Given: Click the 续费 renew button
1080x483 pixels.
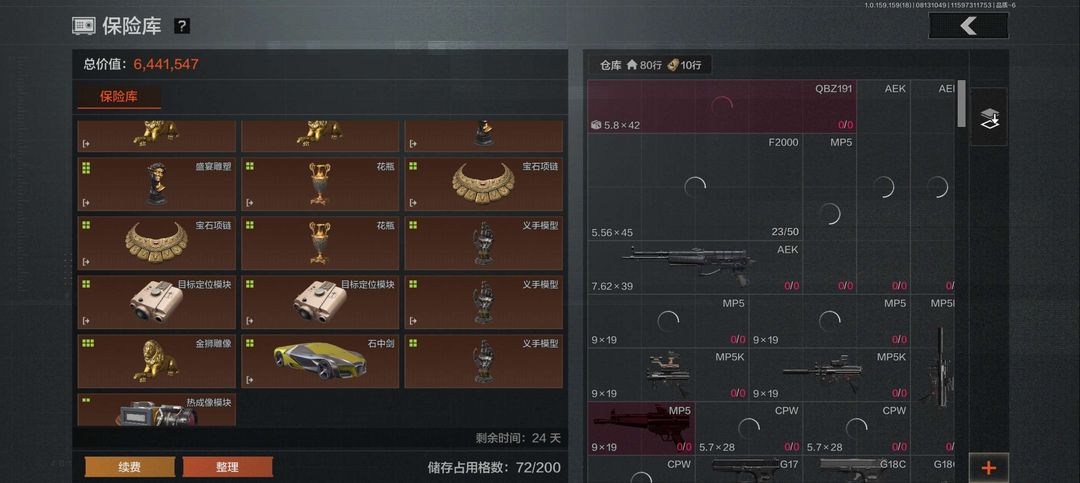Looking at the screenshot, I should coord(129,467).
